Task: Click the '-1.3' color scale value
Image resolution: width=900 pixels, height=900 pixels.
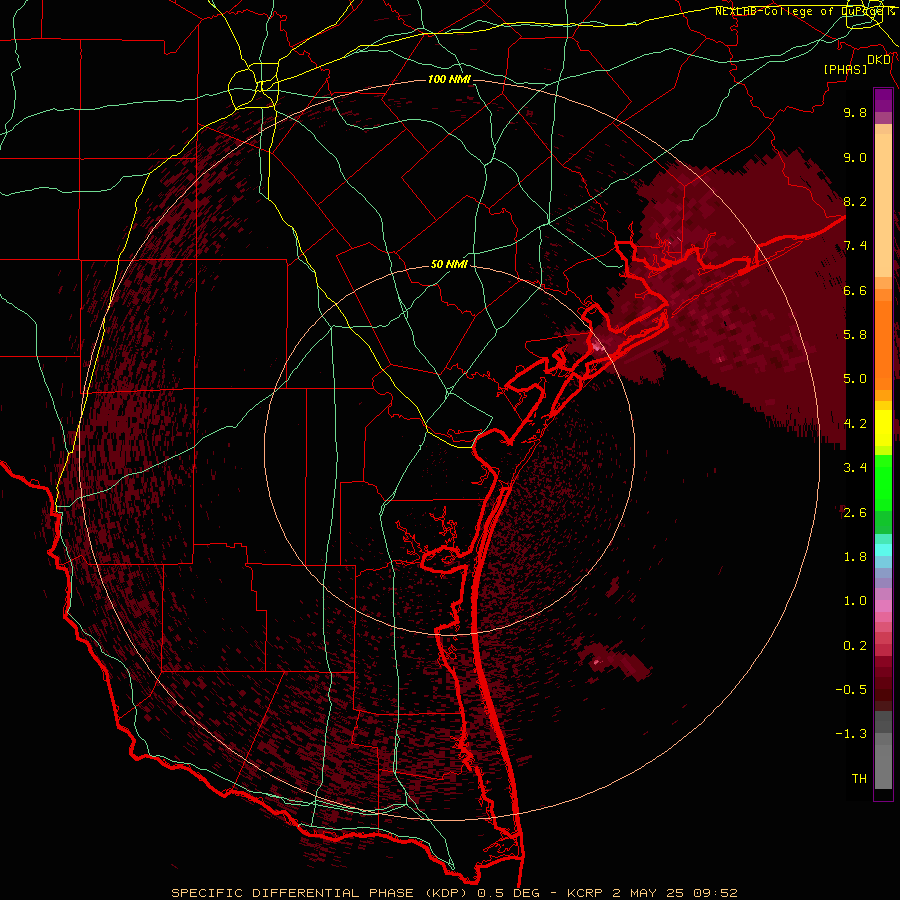Action: point(851,734)
